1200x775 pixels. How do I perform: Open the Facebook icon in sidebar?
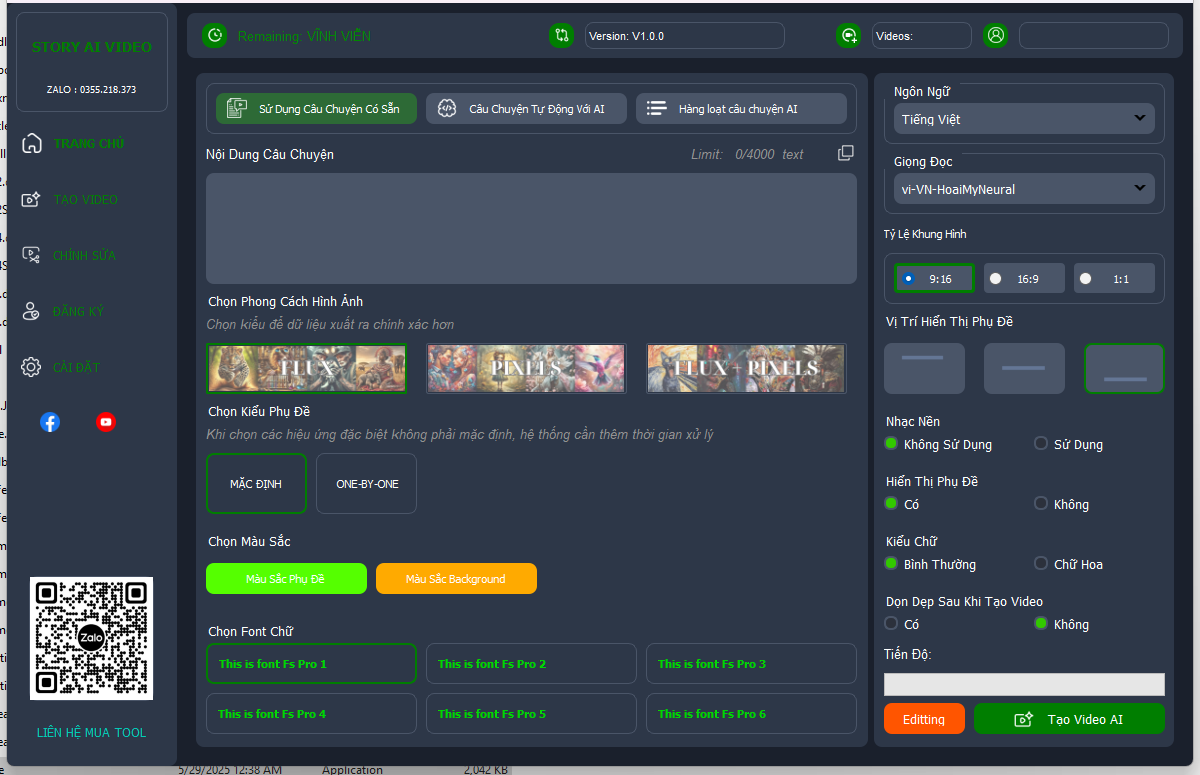[x=50, y=422]
